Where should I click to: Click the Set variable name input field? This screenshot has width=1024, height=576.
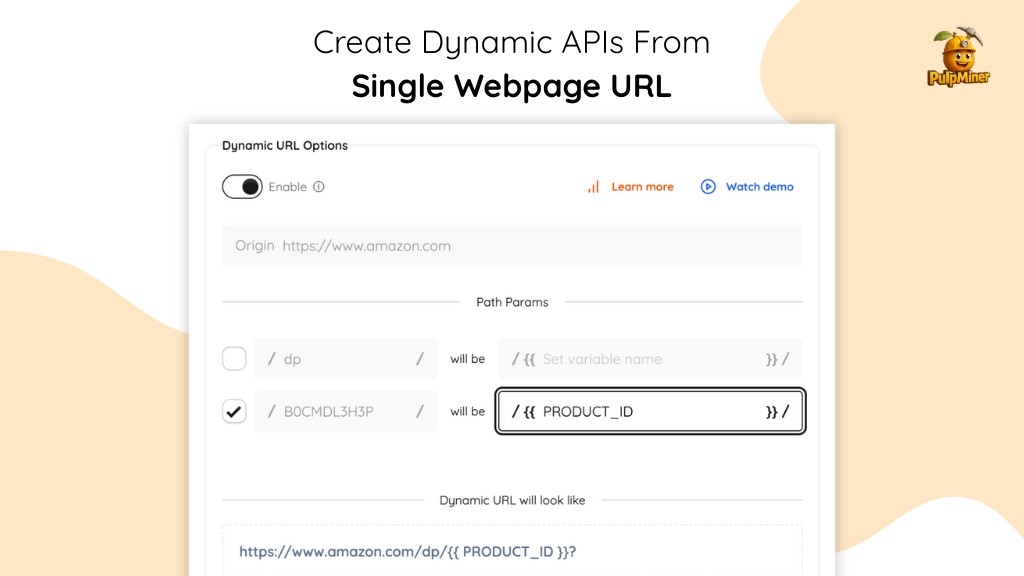[650, 358]
